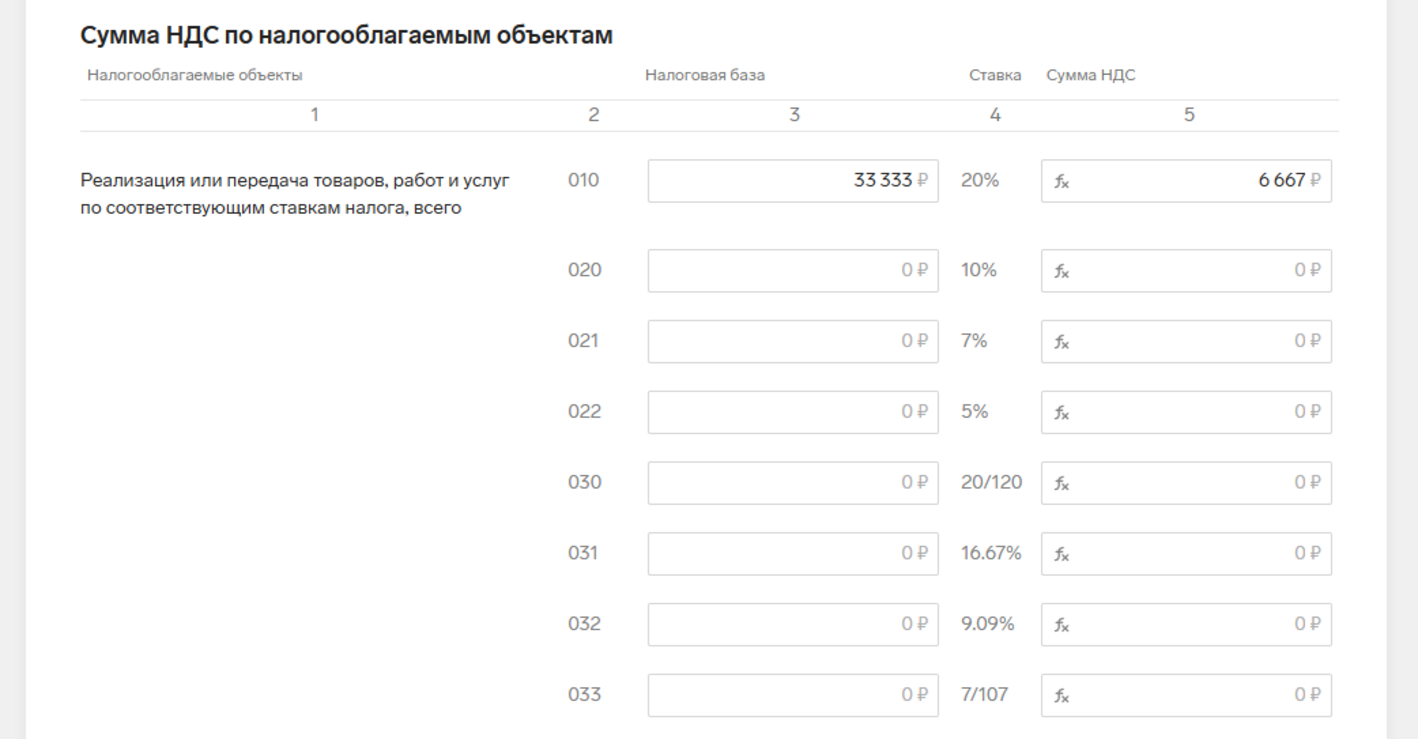Focus the tax base input for 7/107 rate
This screenshot has width=1418, height=739.
(793, 696)
